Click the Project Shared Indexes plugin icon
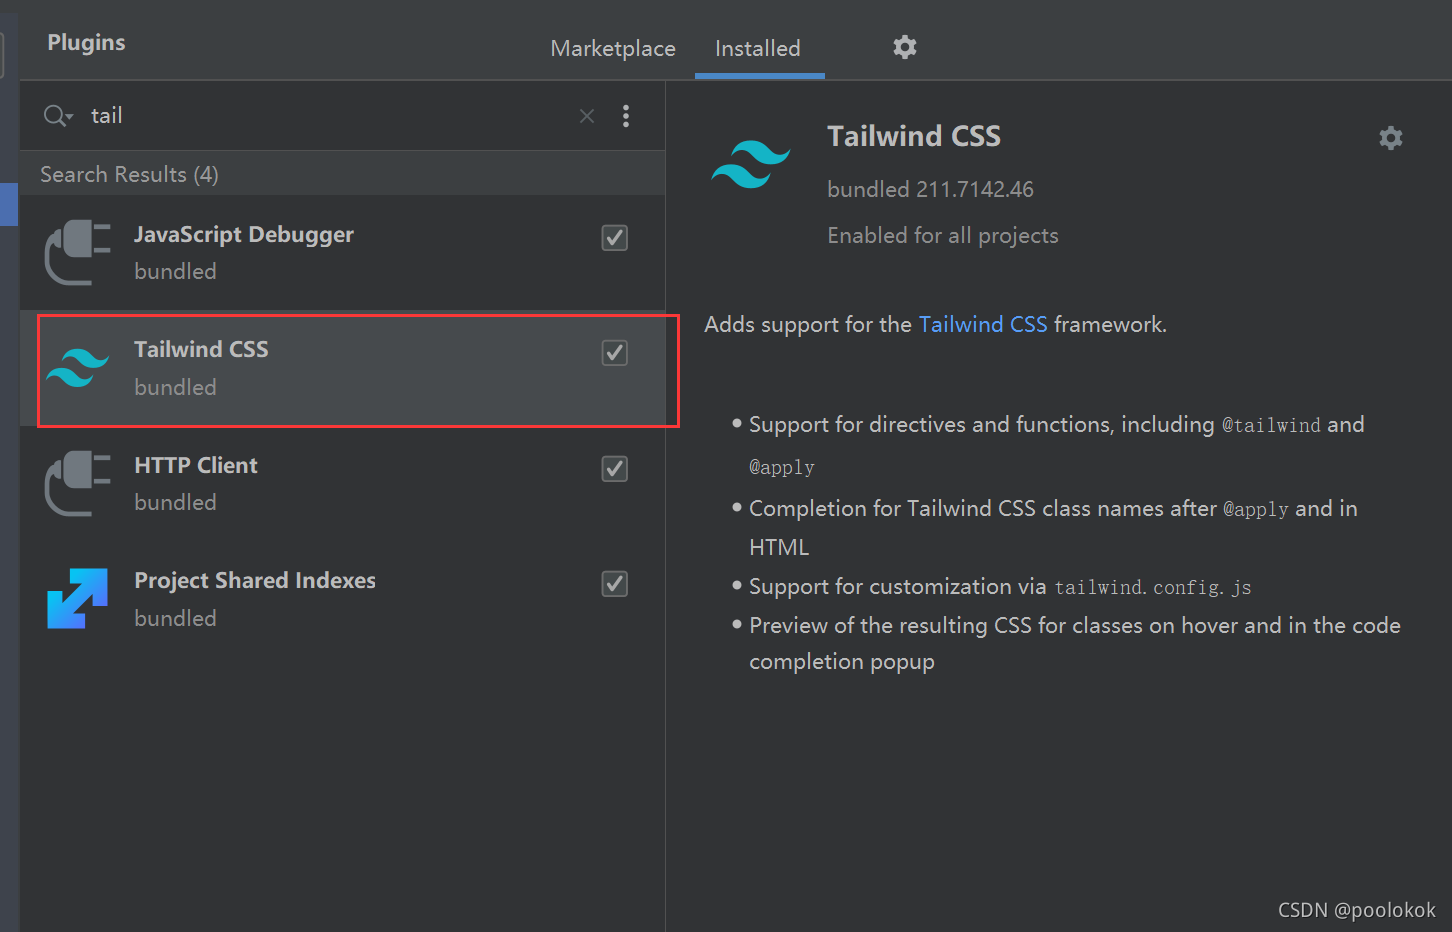The height and width of the screenshot is (932, 1452). click(78, 598)
